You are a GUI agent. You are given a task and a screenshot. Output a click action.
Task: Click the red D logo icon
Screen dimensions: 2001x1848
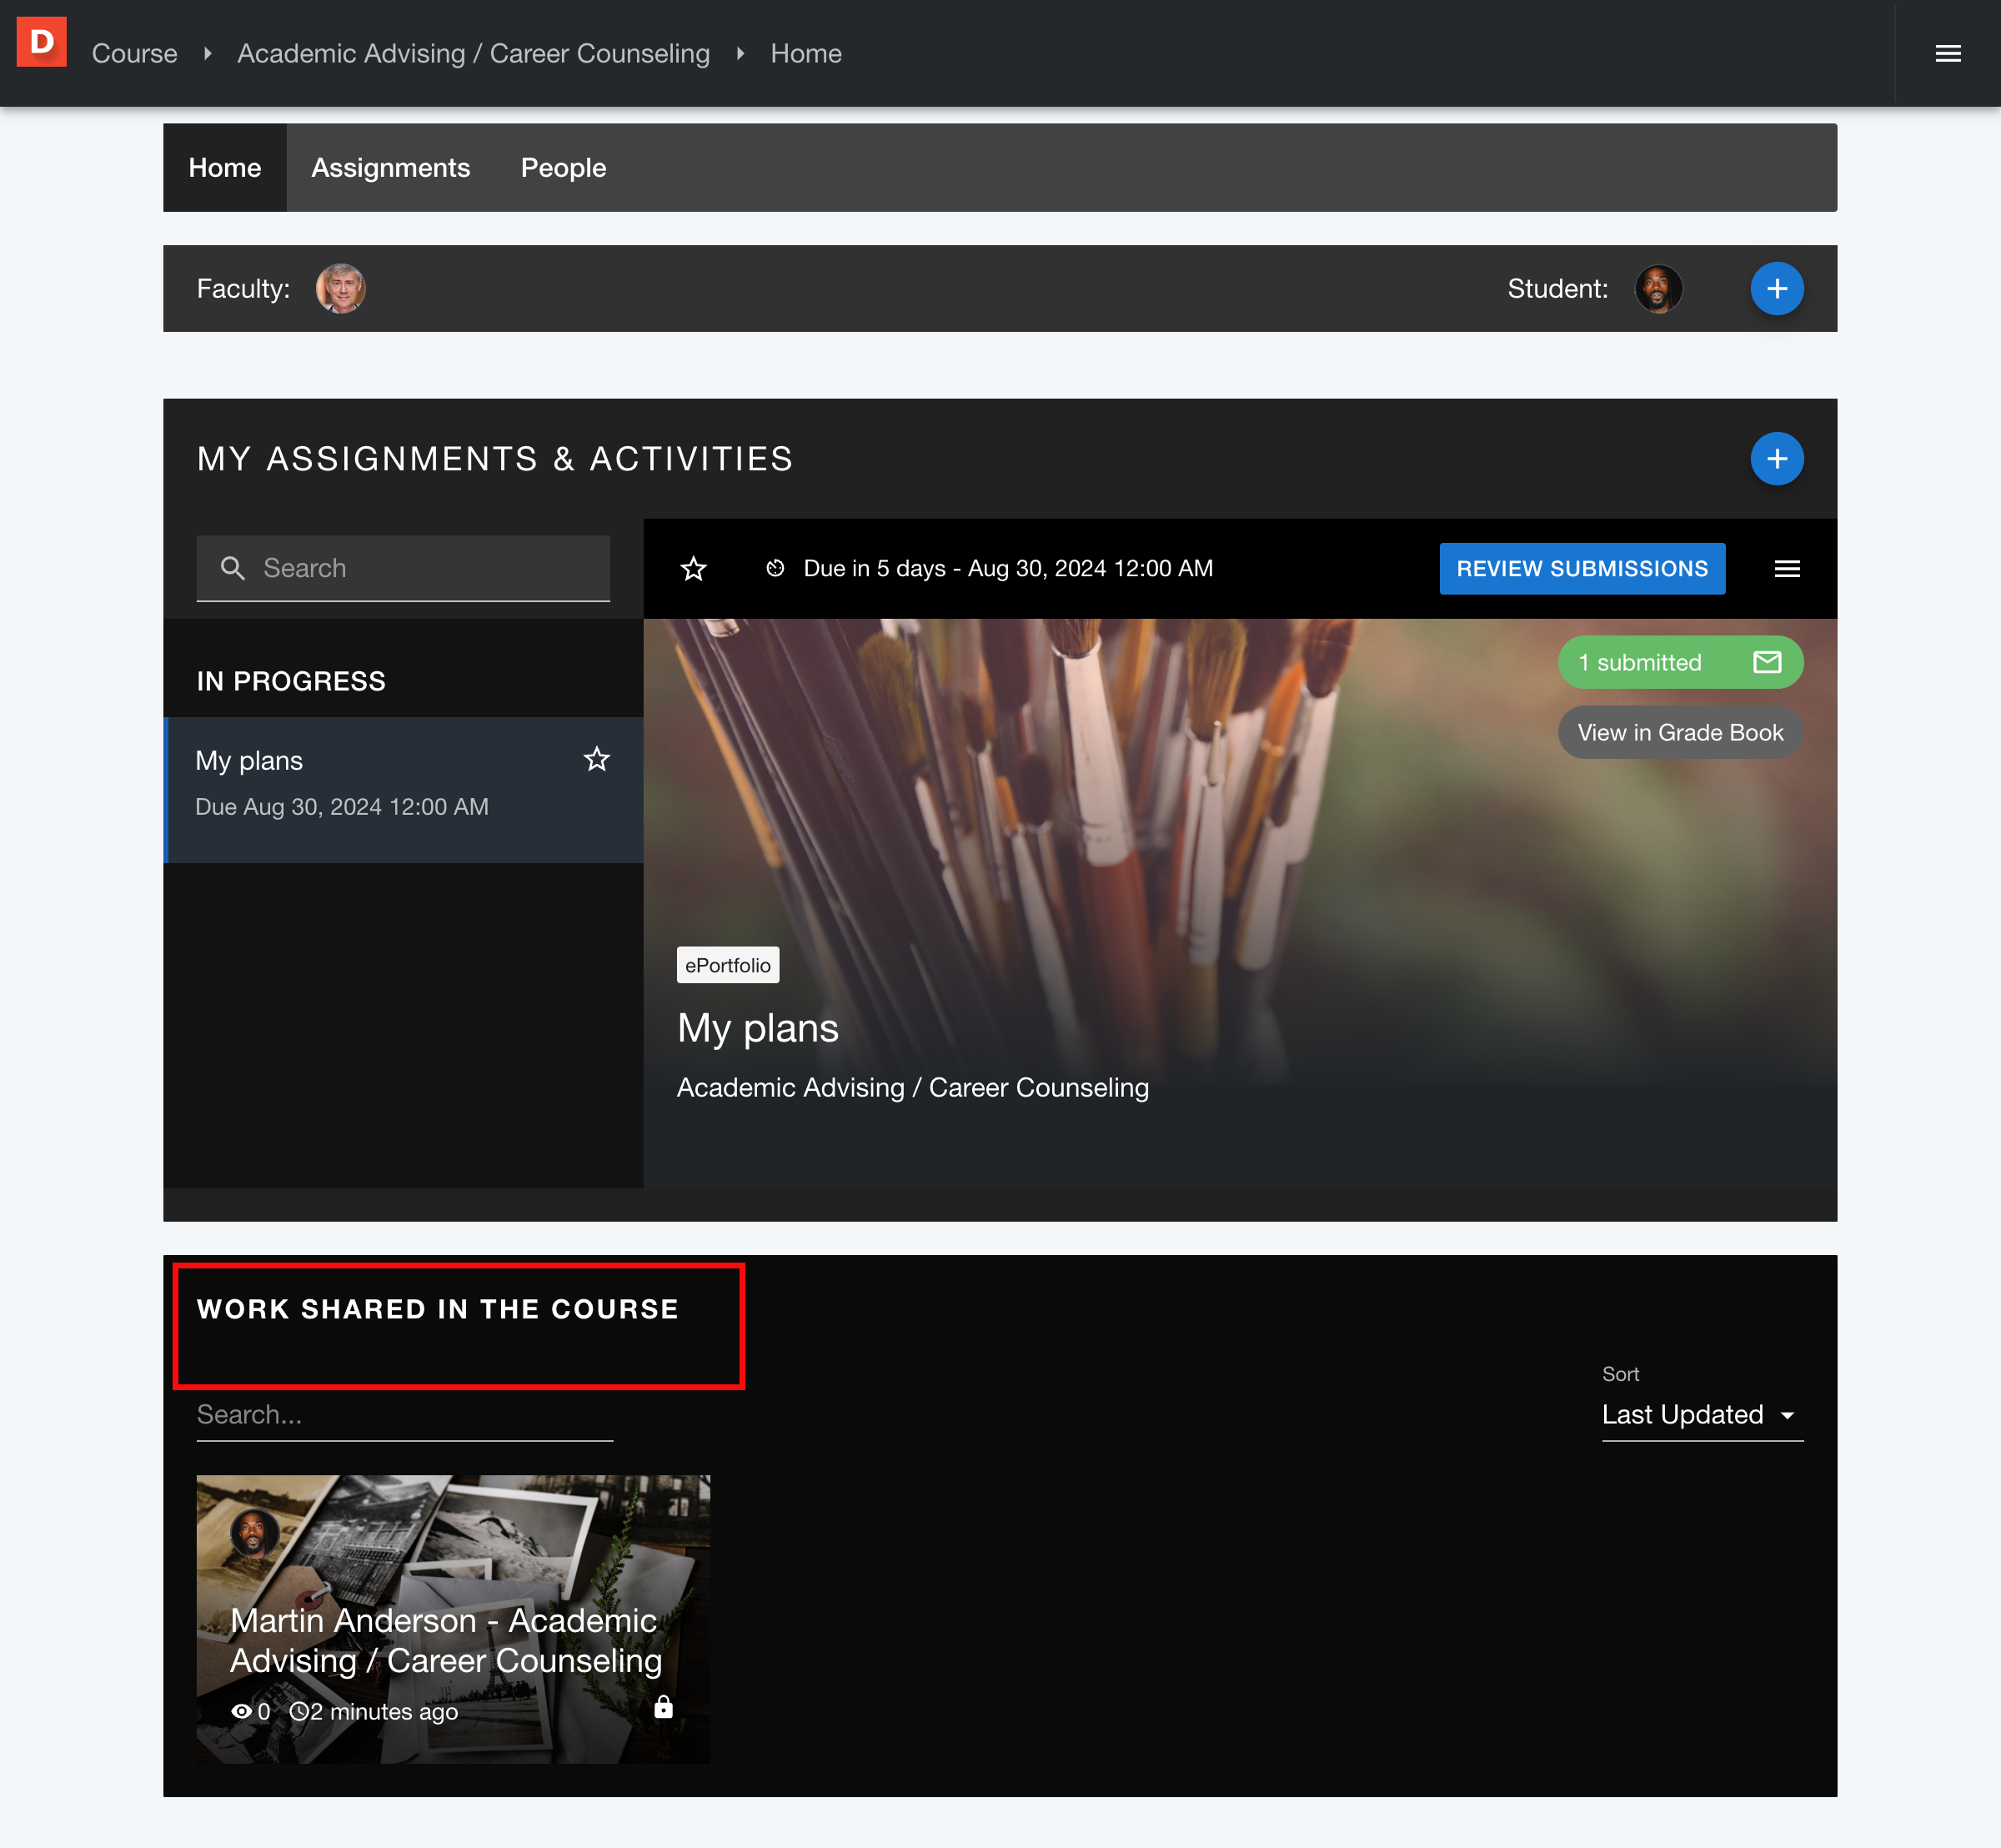pos(41,42)
